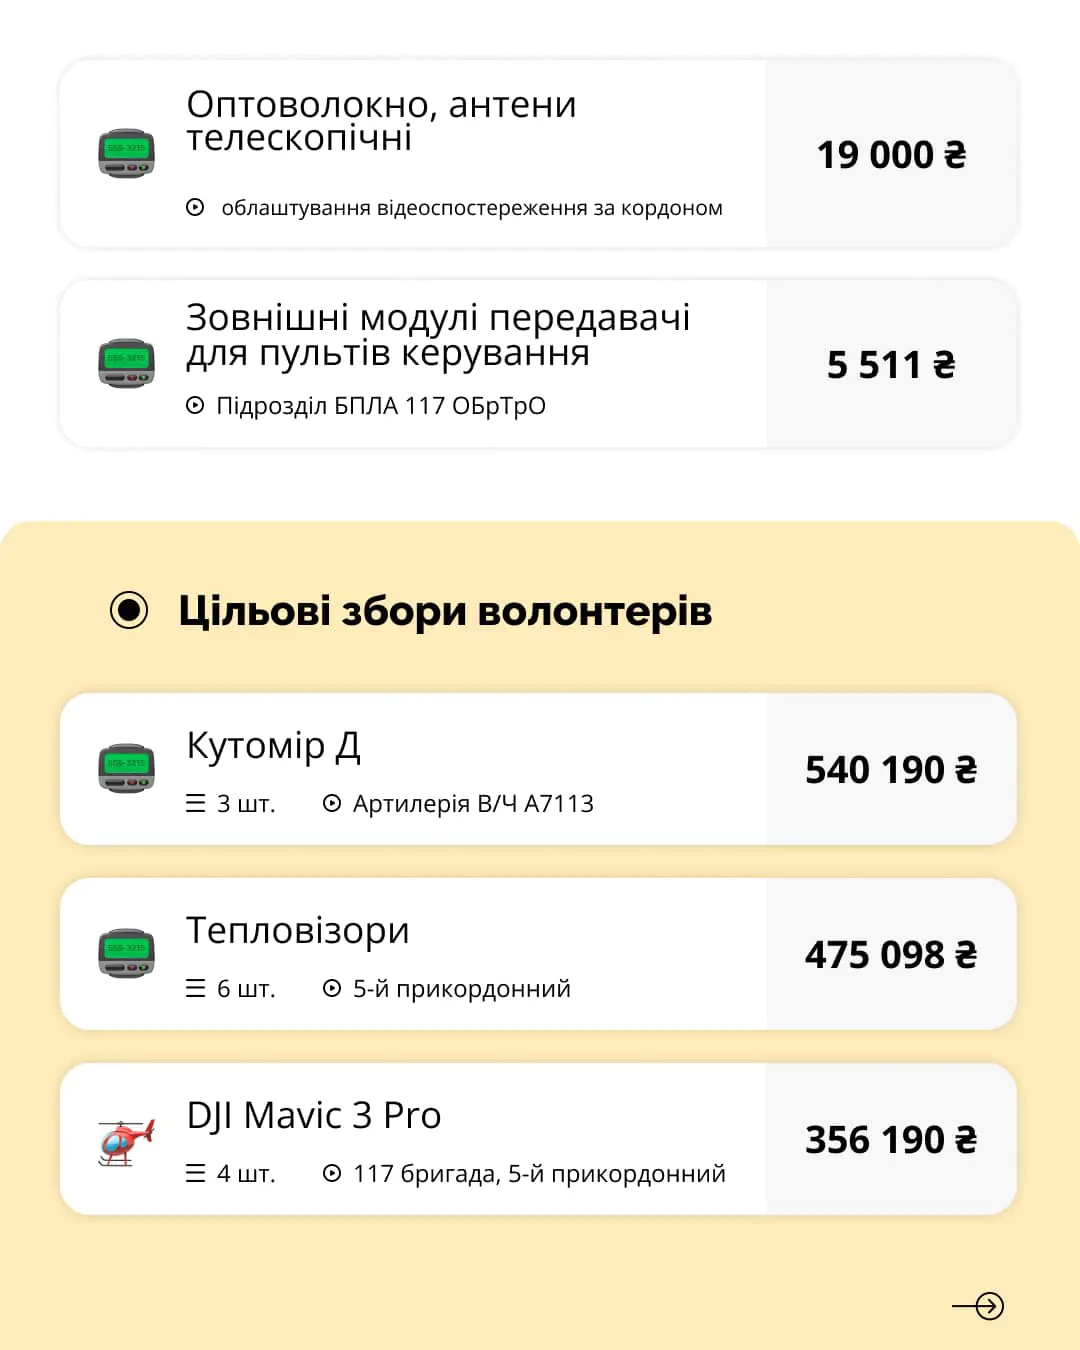Click the 5 511 ₴ amount box
Image resolution: width=1080 pixels, height=1350 pixels.
tap(891, 364)
